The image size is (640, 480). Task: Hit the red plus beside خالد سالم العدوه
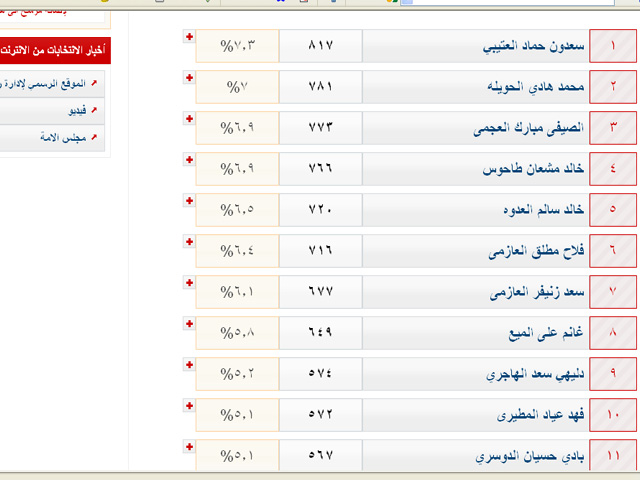tap(189, 201)
